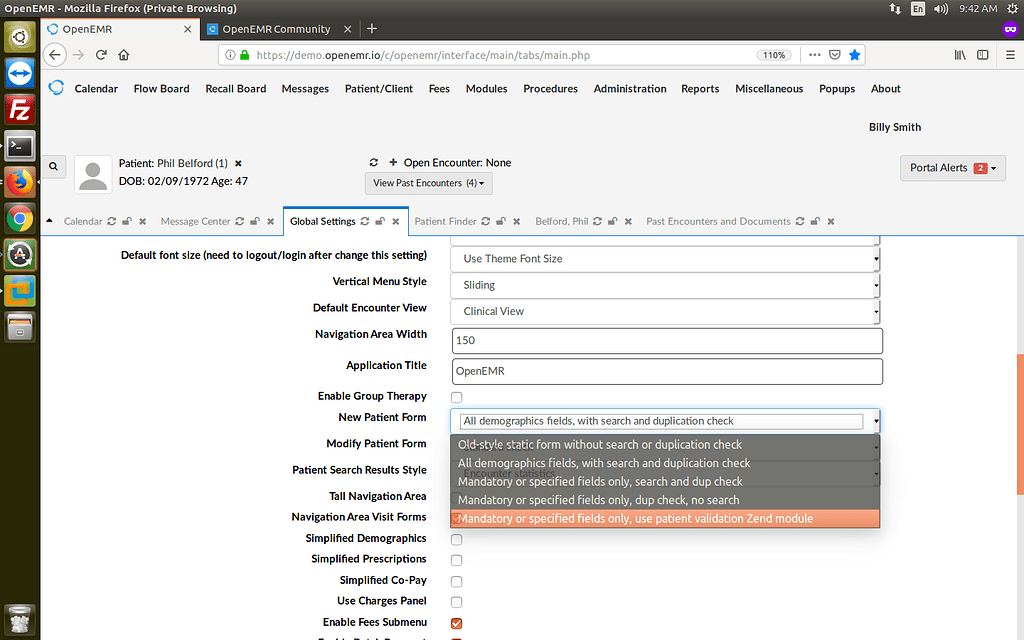Refresh the patient summary with the circular arrows icon
The width and height of the screenshot is (1024, 640).
tap(373, 162)
